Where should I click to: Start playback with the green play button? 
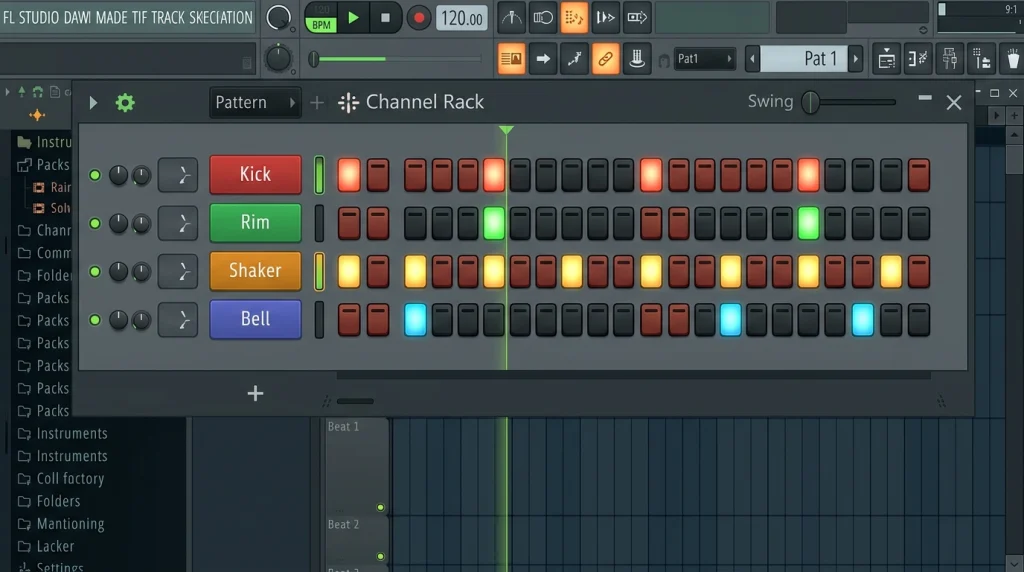353,18
